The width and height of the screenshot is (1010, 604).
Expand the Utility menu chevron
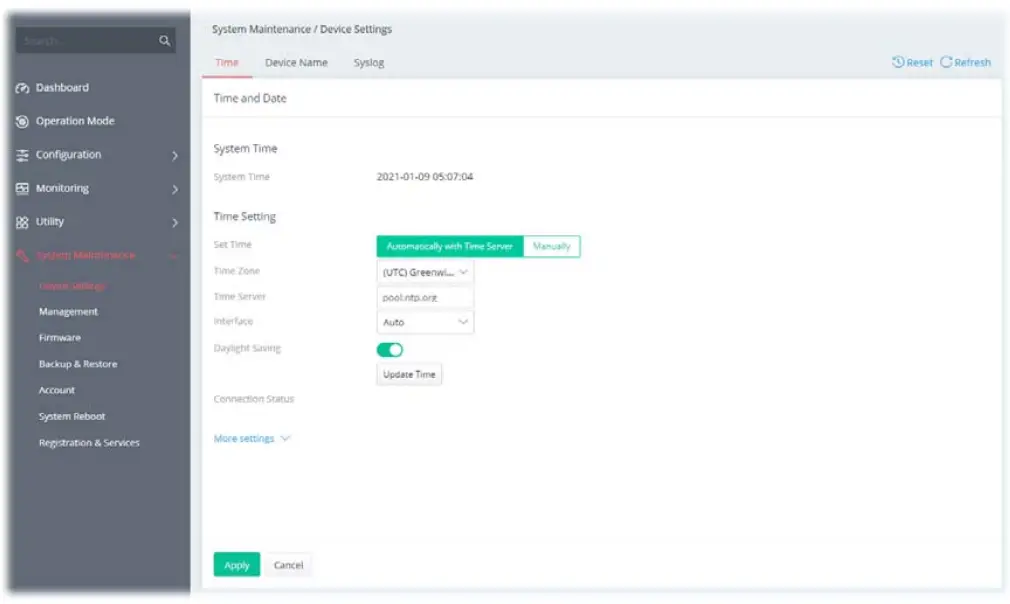175,223
